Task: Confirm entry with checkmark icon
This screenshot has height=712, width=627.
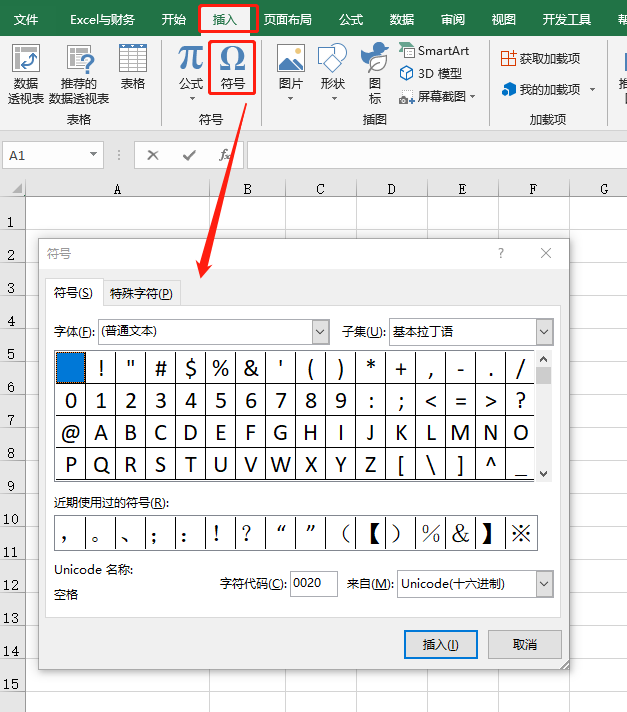Action: coord(189,155)
